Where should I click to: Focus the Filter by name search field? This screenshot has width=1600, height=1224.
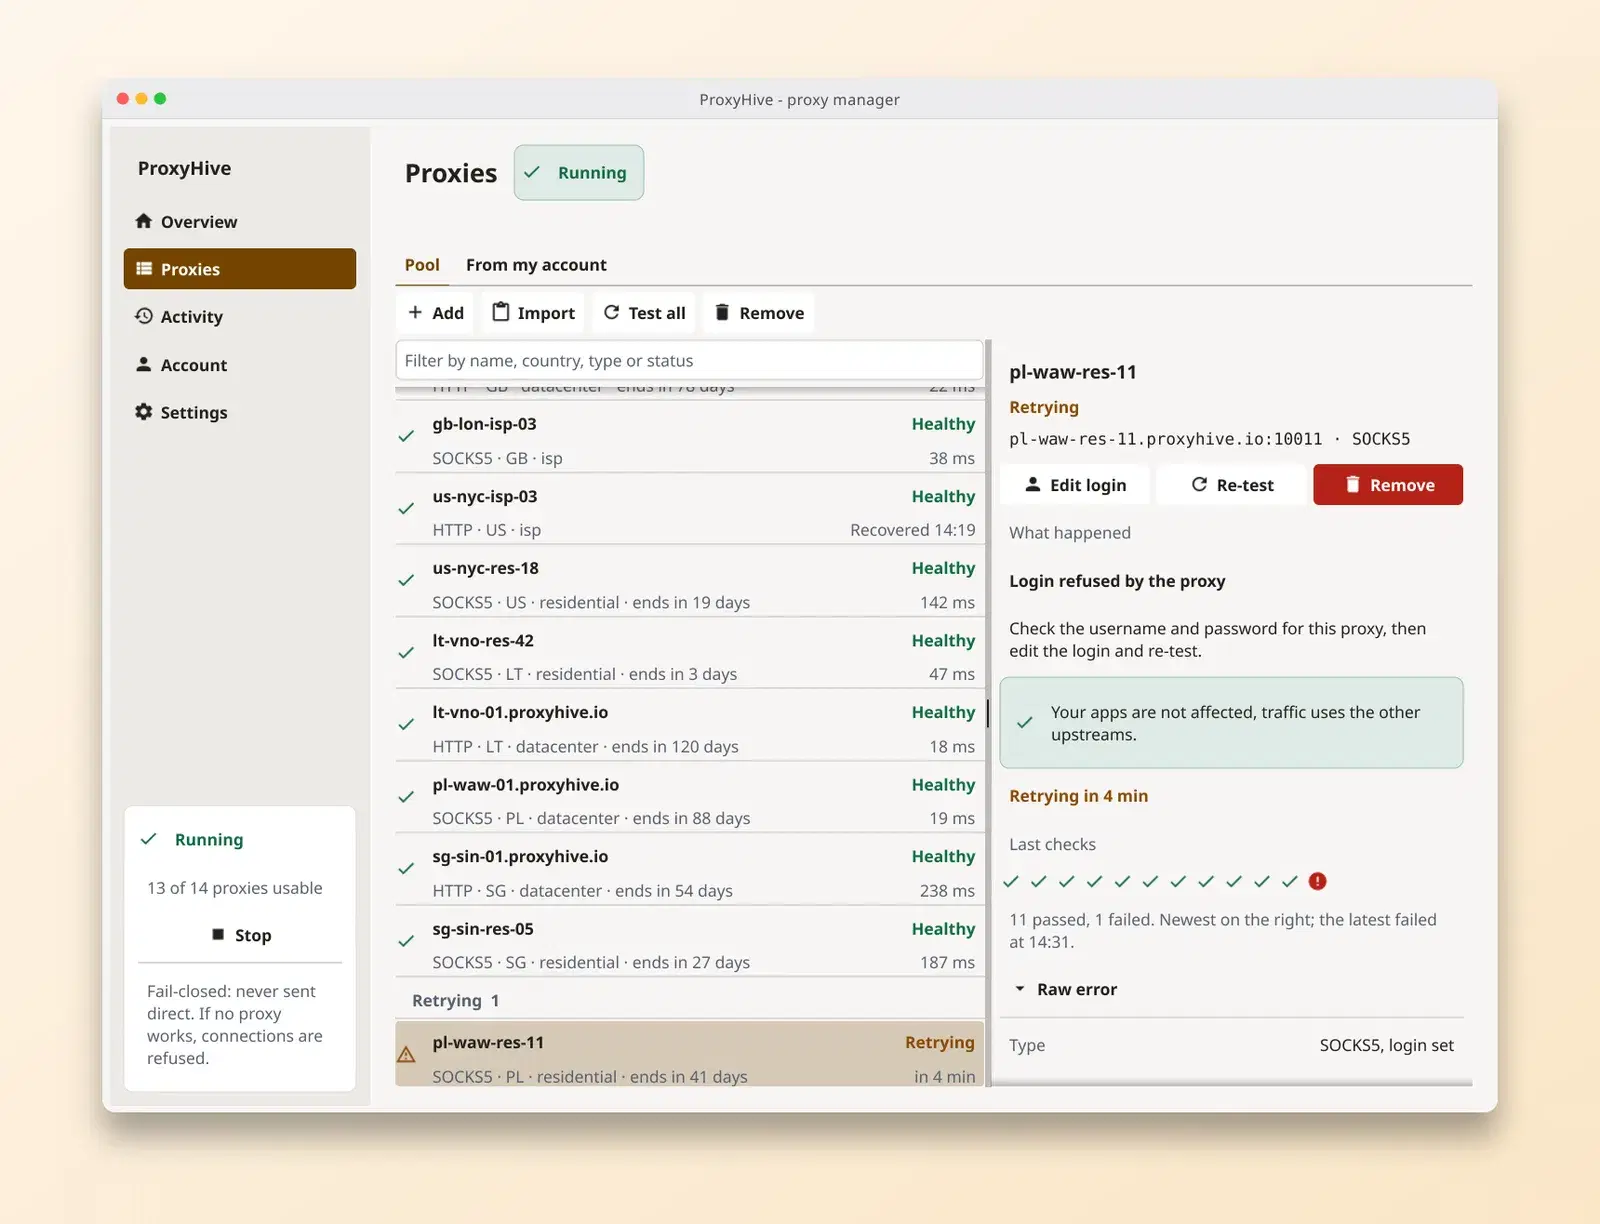click(x=689, y=360)
